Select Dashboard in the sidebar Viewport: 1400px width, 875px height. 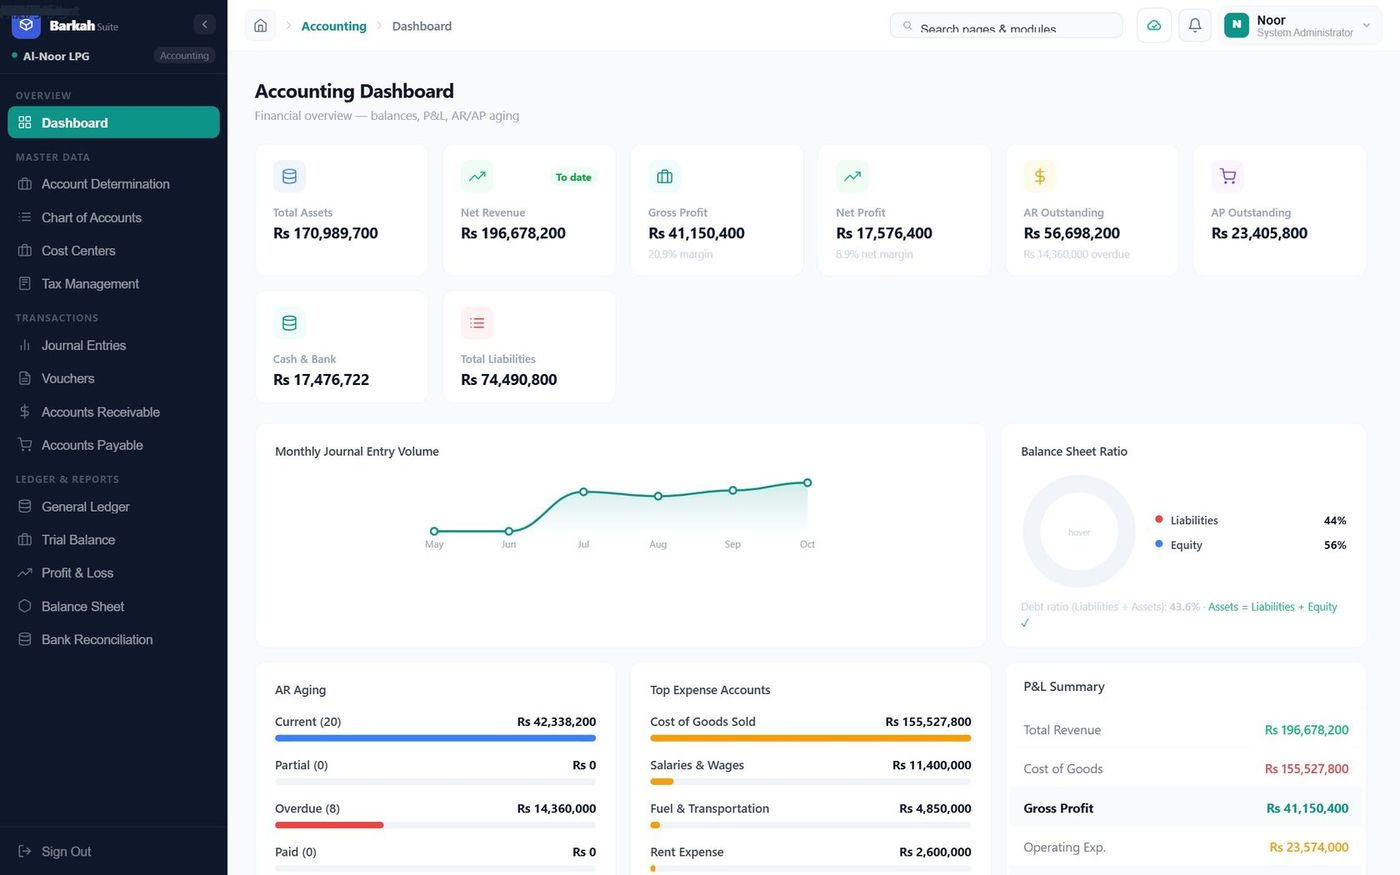(x=113, y=122)
